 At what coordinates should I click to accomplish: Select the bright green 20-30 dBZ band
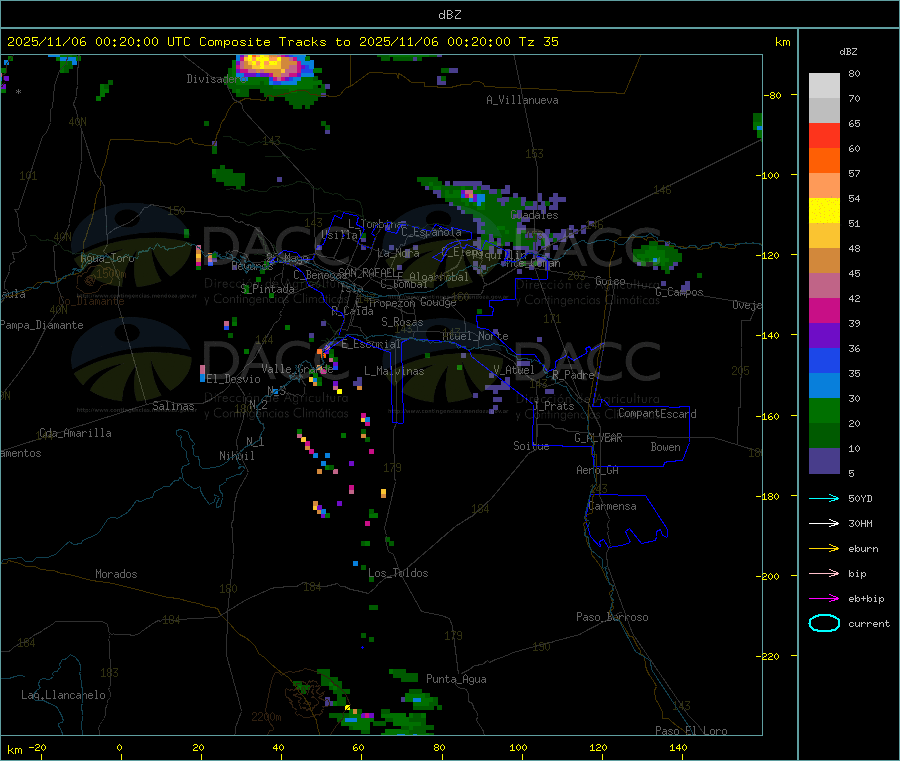click(x=824, y=410)
